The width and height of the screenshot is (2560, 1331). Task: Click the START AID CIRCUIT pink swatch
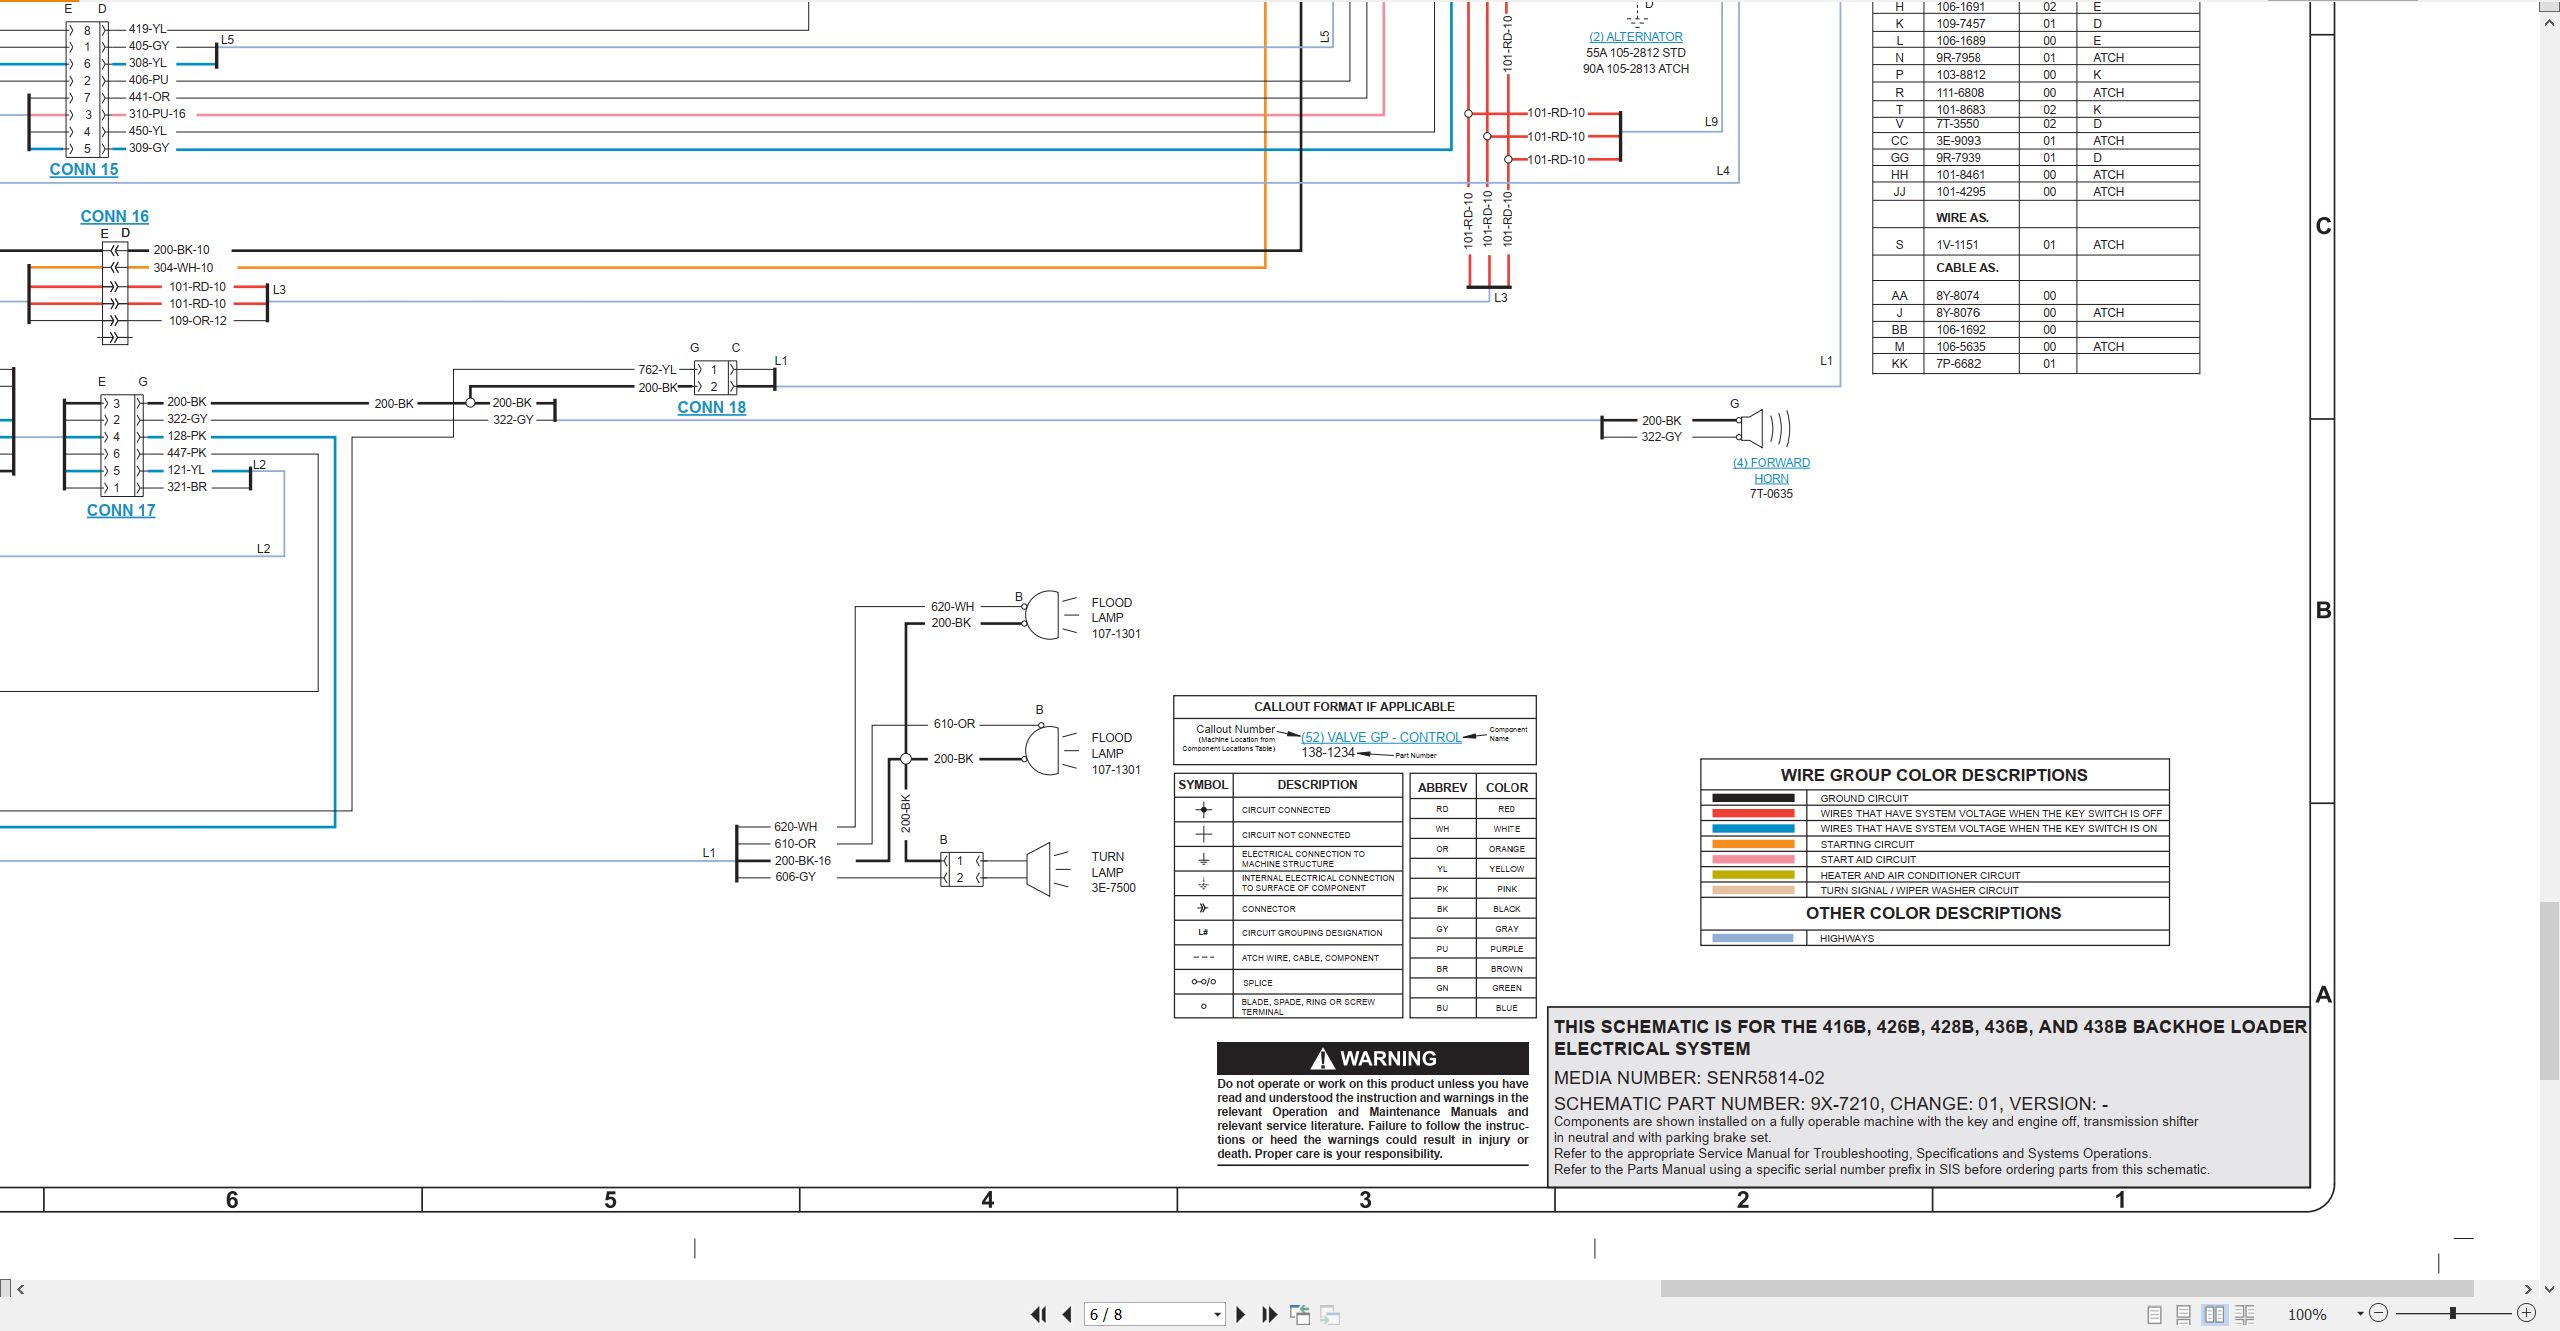coord(1753,859)
